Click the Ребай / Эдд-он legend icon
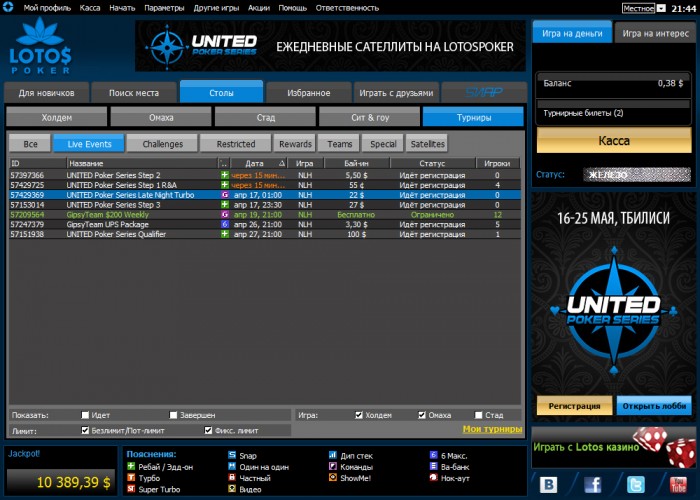 (131, 467)
